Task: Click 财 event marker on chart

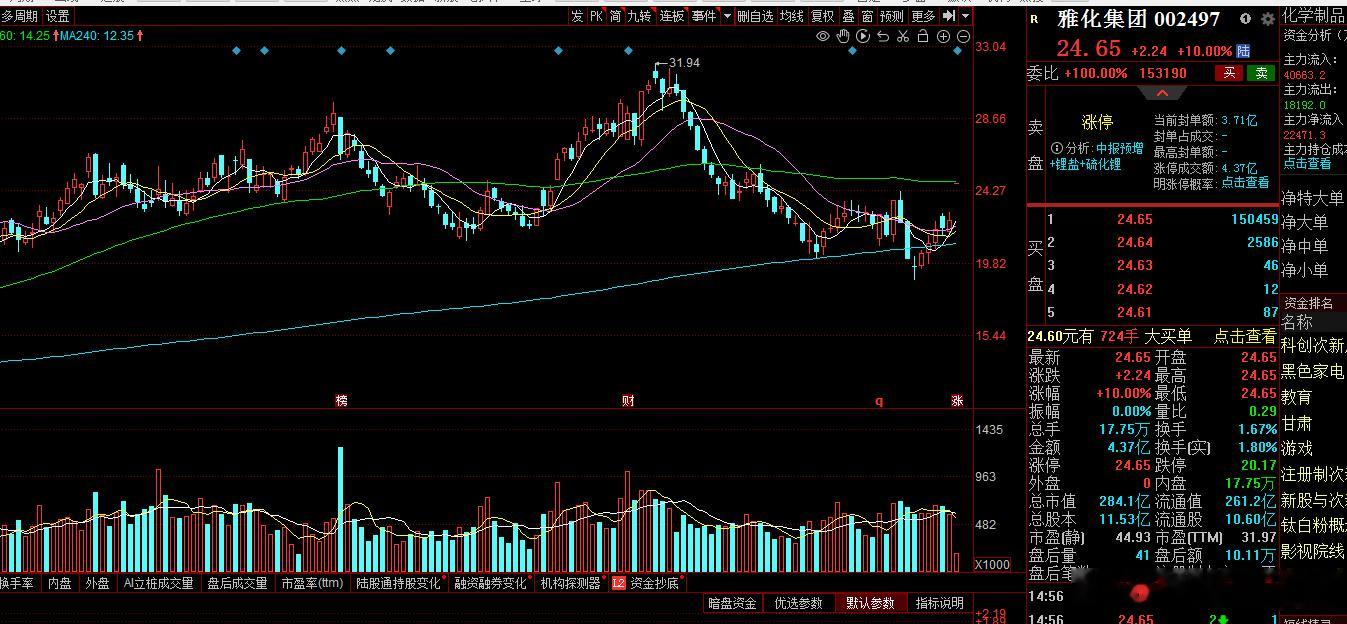Action: [628, 401]
